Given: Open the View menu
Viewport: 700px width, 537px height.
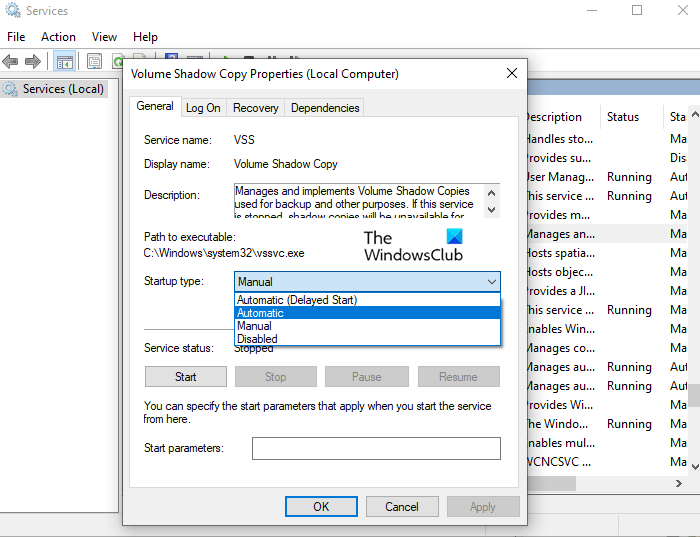Looking at the screenshot, I should [x=104, y=37].
